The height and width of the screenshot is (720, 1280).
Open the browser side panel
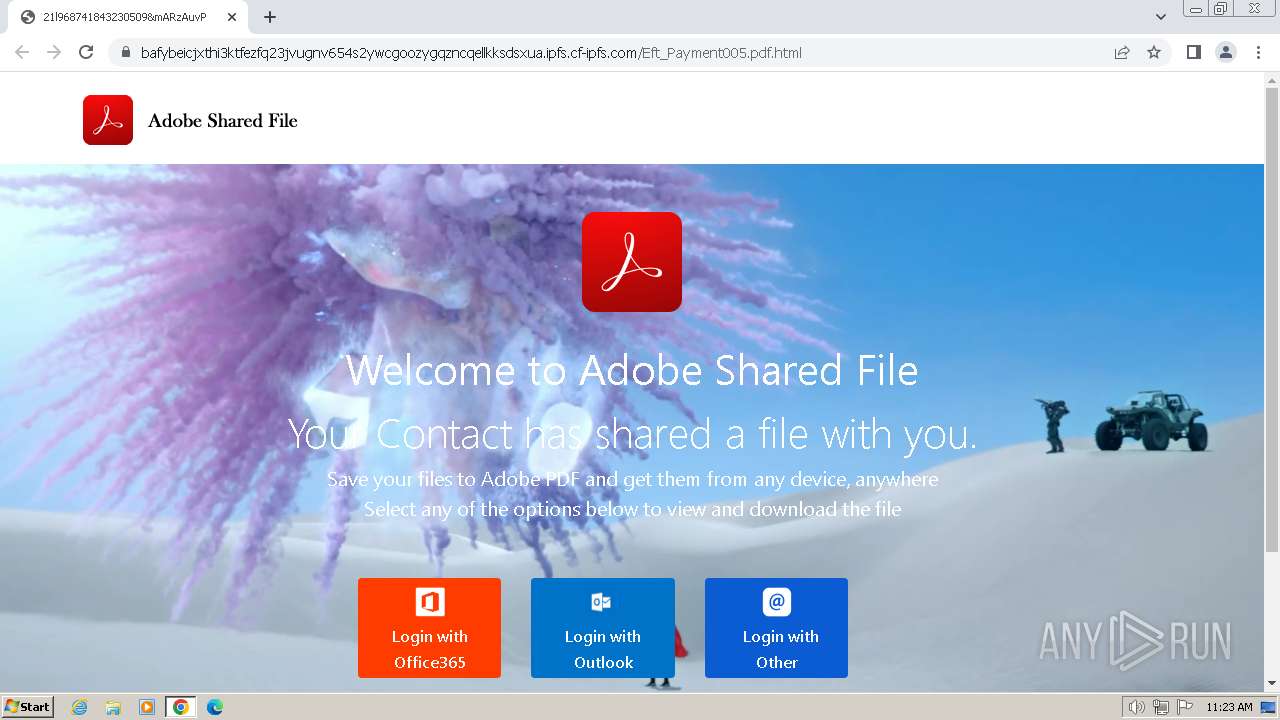point(1193,52)
